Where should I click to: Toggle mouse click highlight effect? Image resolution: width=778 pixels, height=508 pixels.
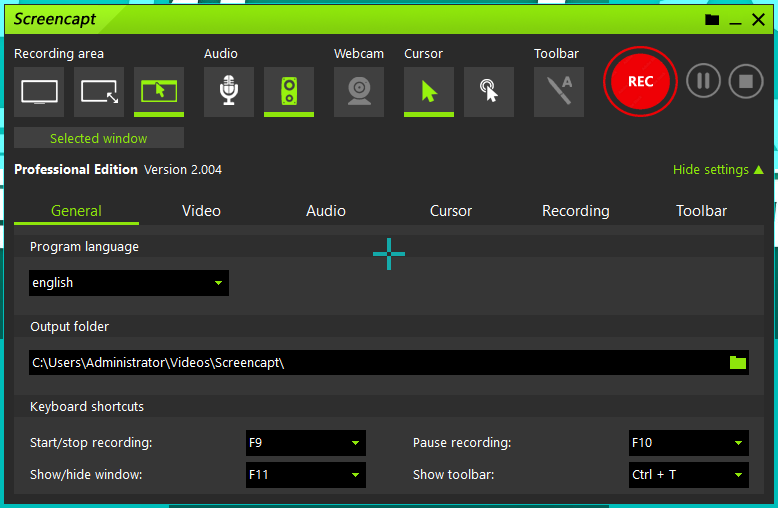tap(489, 92)
